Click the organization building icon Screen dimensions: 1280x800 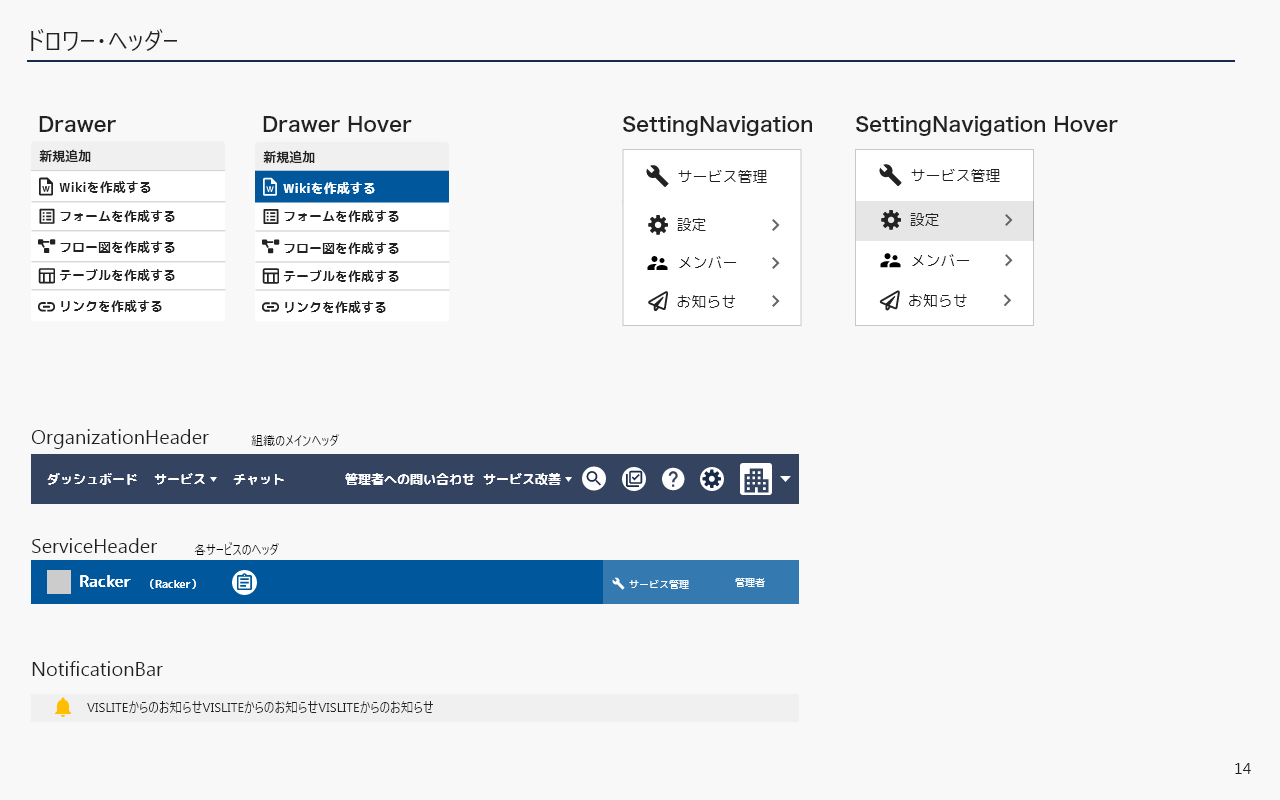tap(756, 479)
